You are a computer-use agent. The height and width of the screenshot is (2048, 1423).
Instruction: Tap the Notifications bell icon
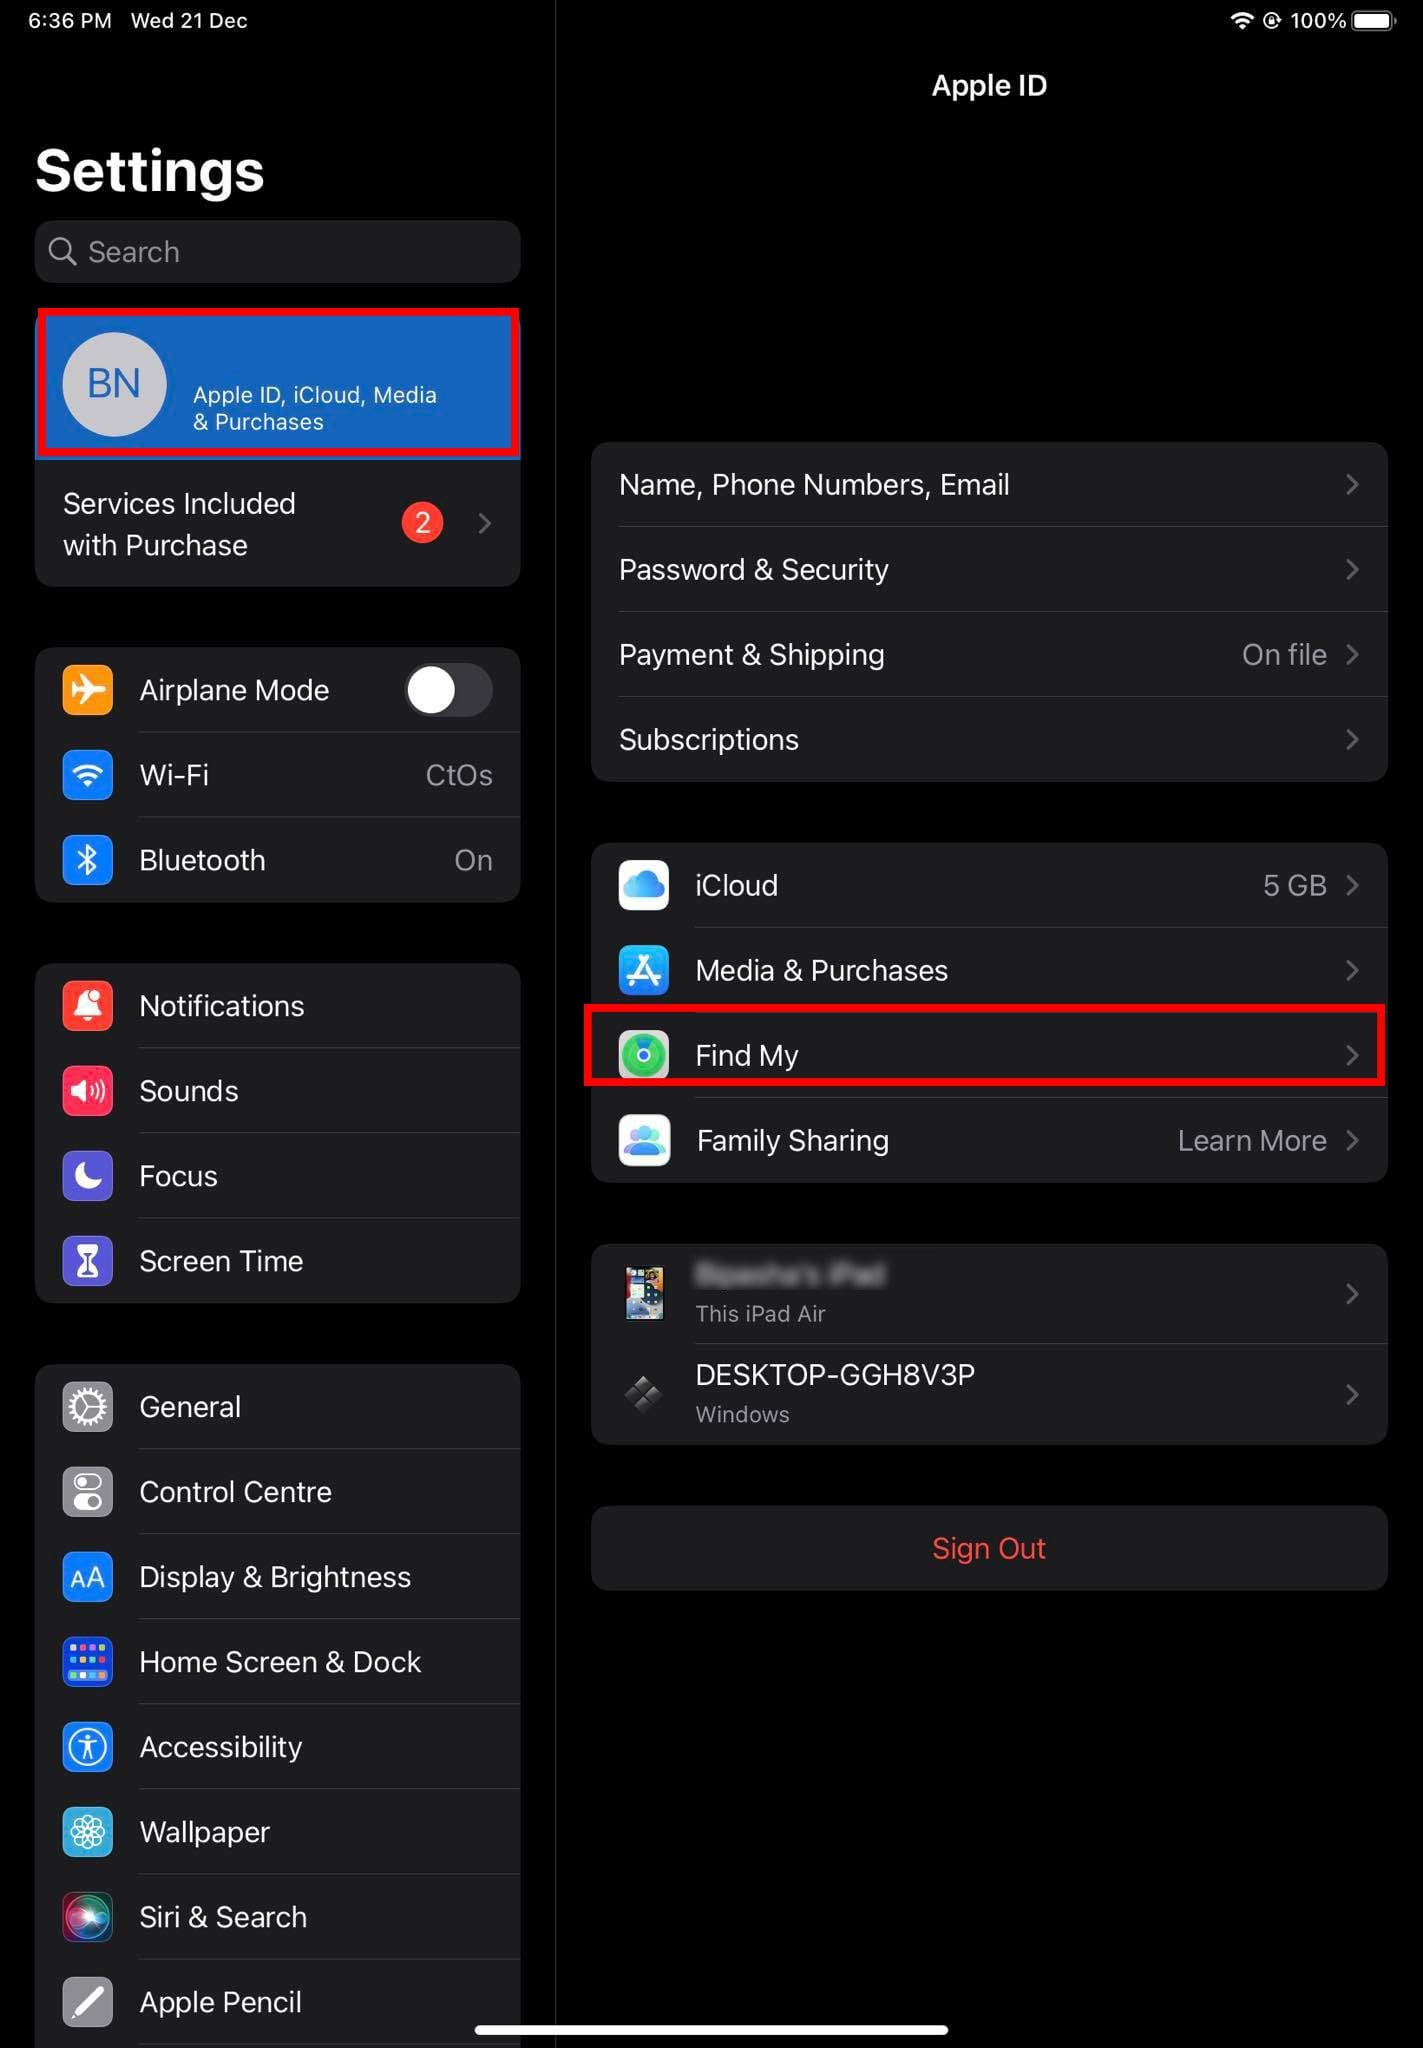(88, 1006)
